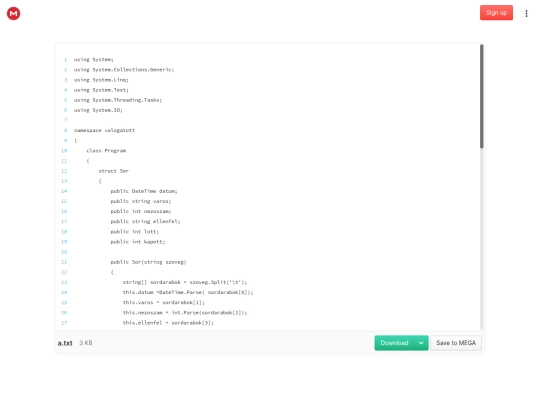Click line 'public int nezoszam;'
This screenshot has height=405, width=540.
(x=141, y=211)
